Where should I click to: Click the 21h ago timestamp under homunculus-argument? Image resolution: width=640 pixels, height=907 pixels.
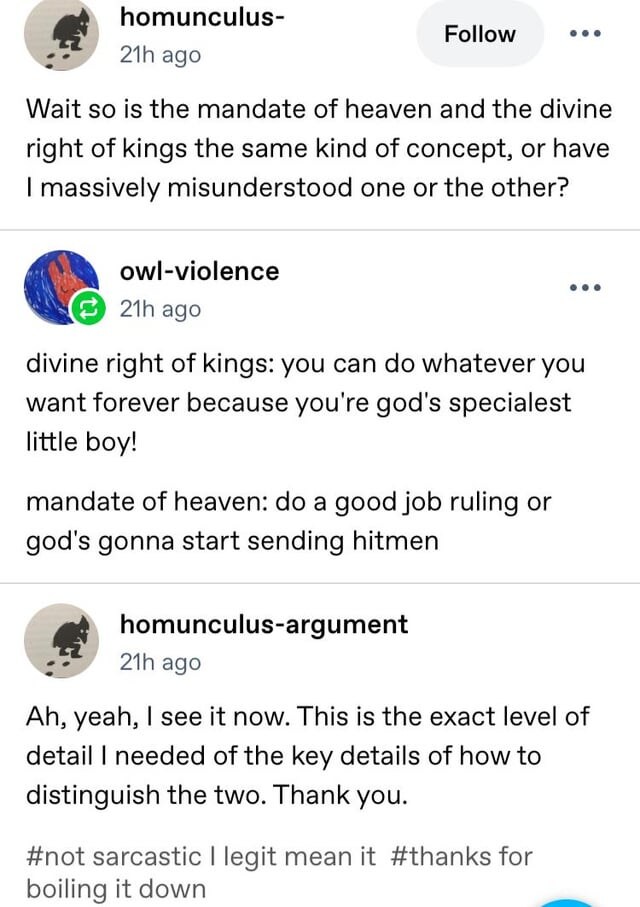(x=160, y=662)
